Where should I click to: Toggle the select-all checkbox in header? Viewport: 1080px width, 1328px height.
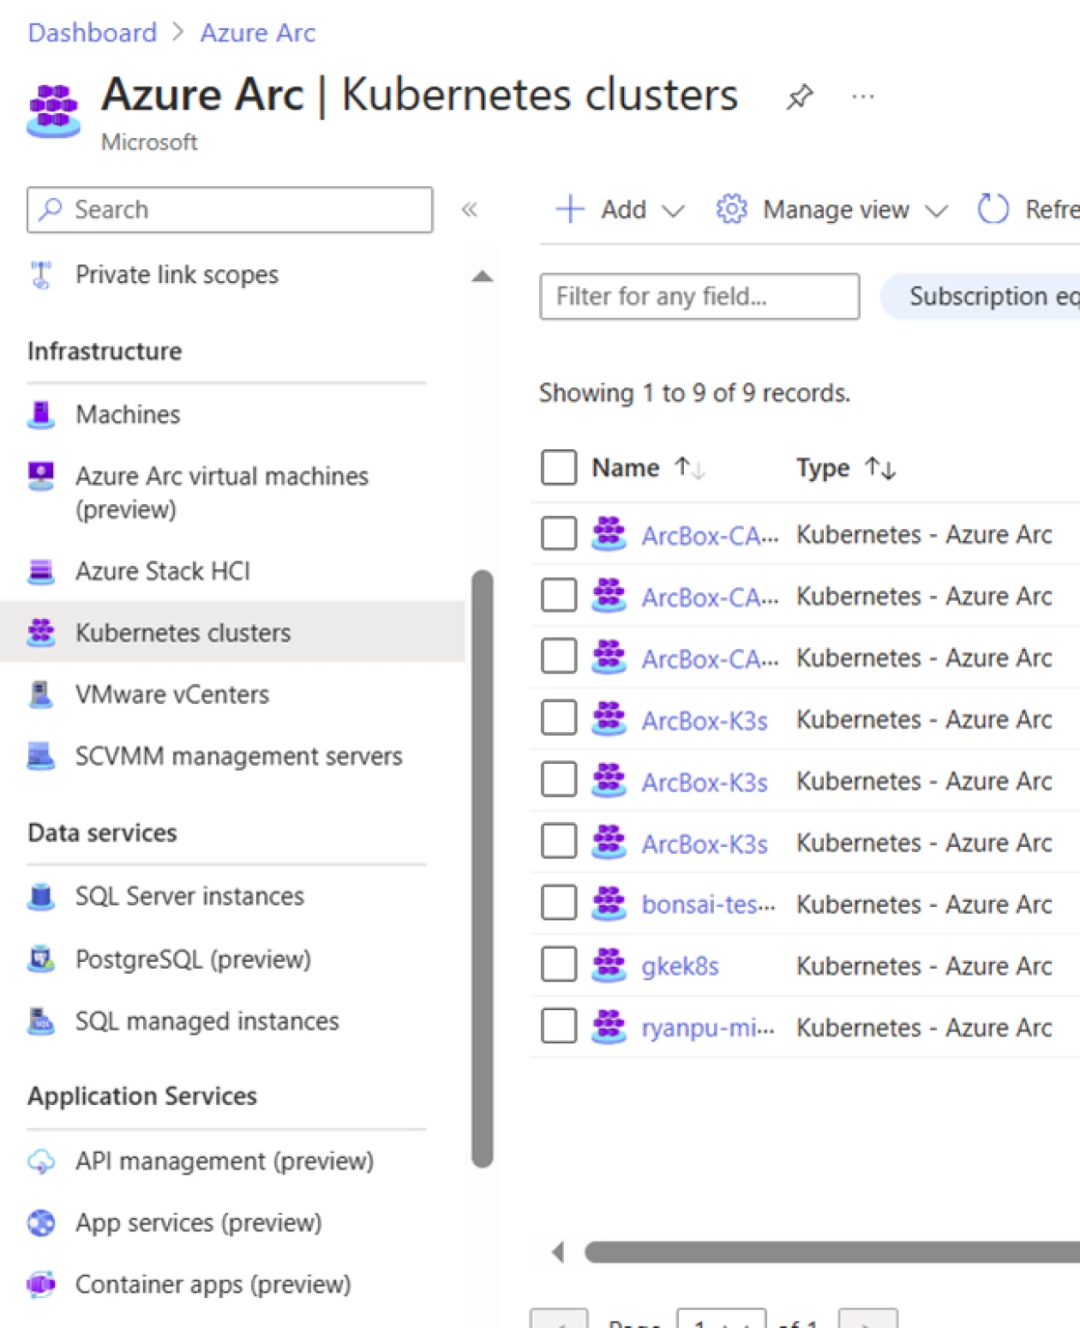click(559, 467)
